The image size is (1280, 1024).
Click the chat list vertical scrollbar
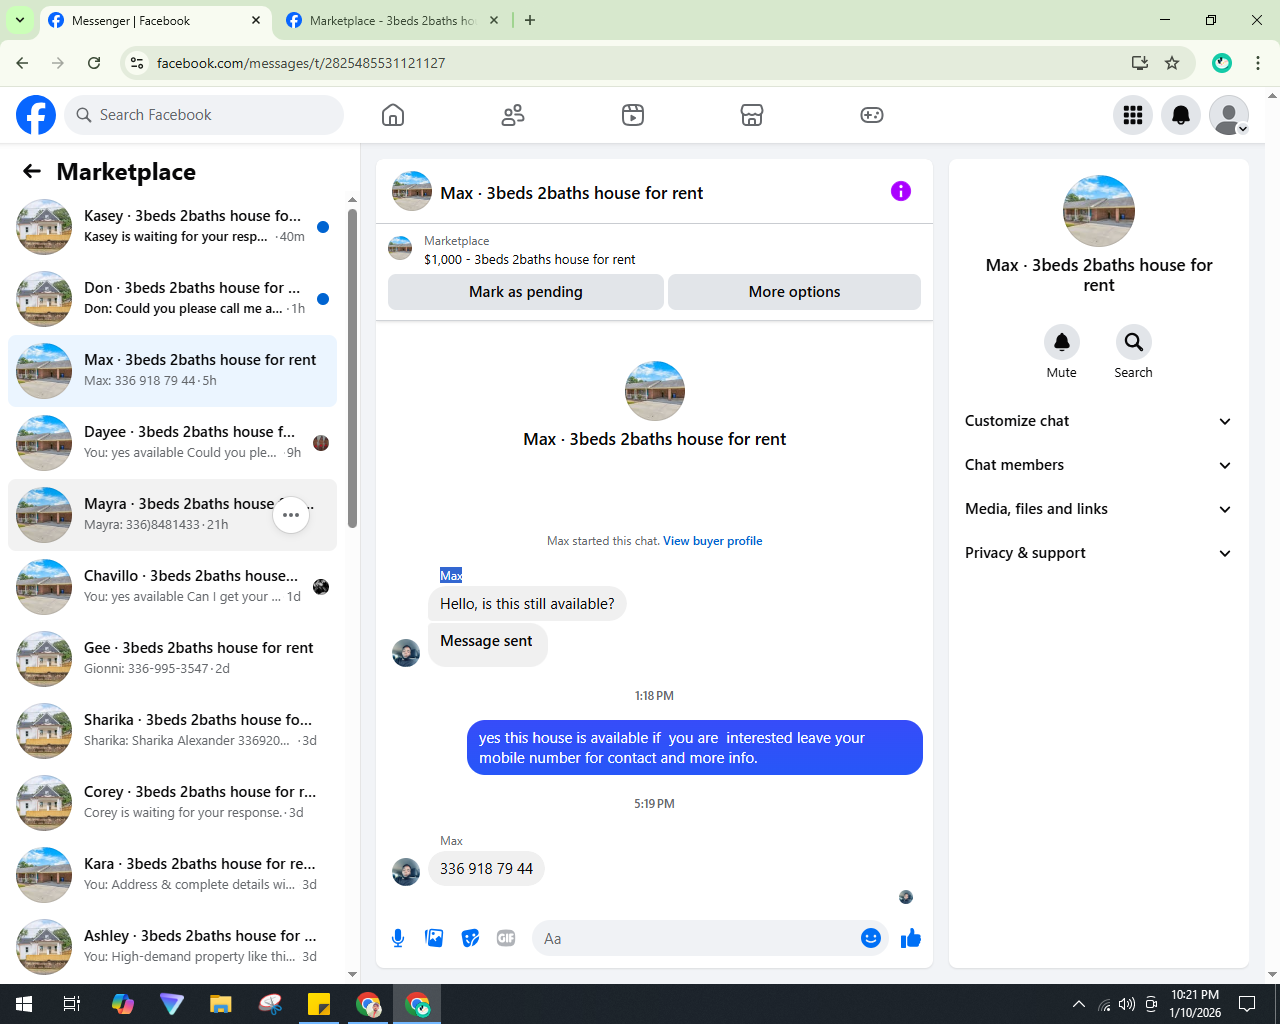[x=352, y=368]
